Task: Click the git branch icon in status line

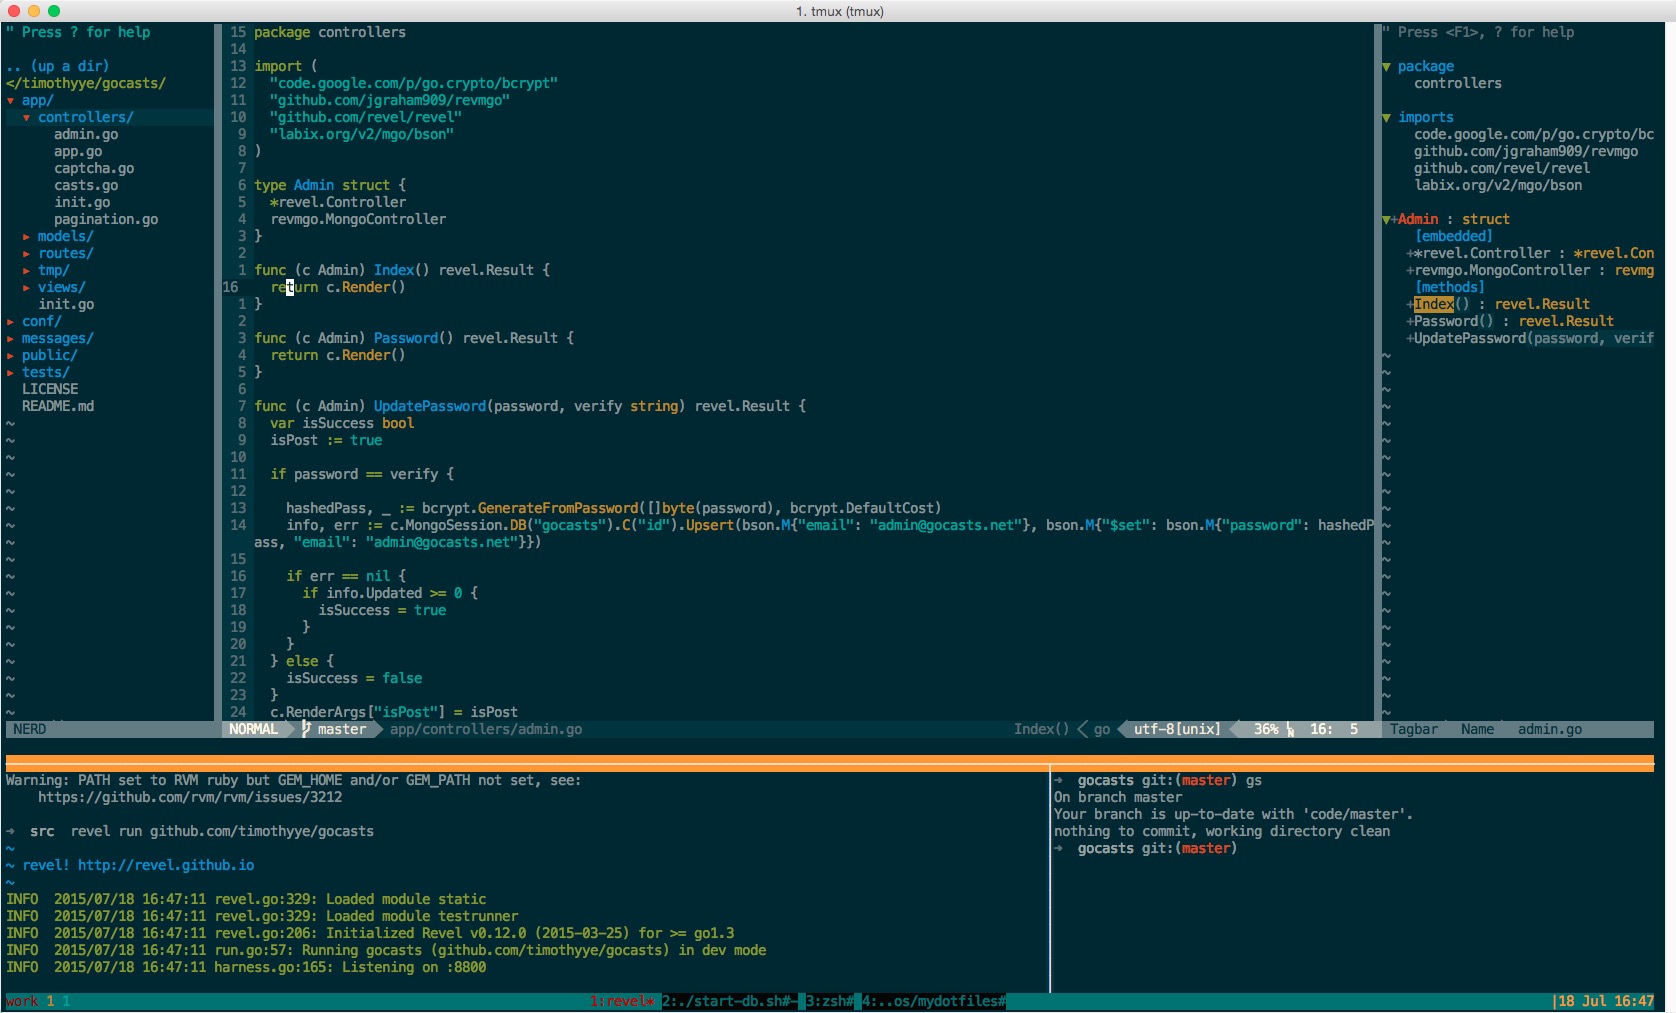Action: [307, 730]
